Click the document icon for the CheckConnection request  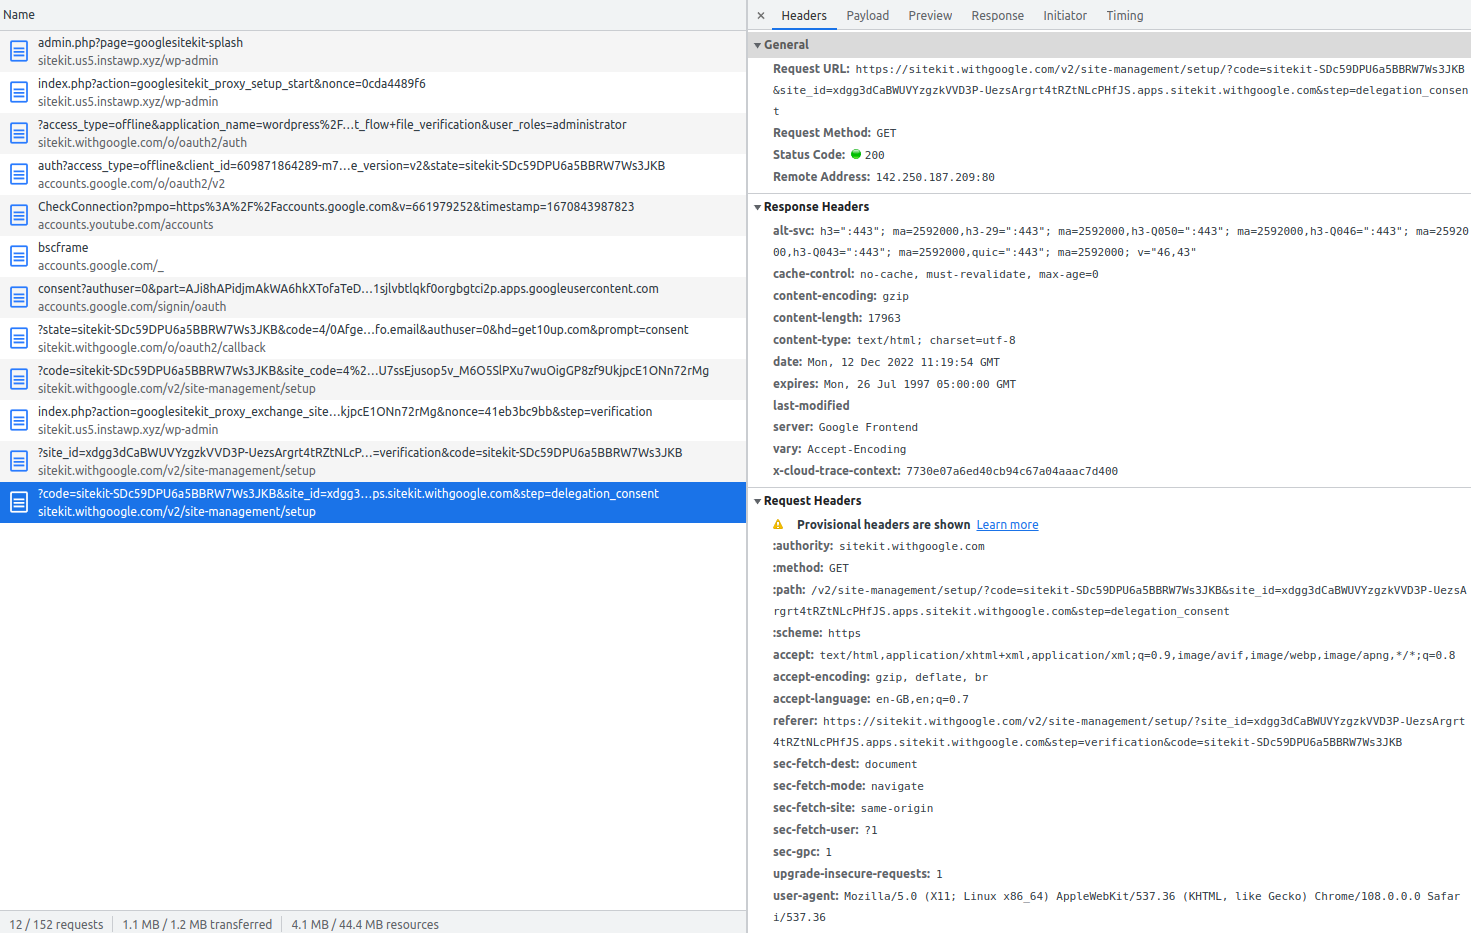18,215
